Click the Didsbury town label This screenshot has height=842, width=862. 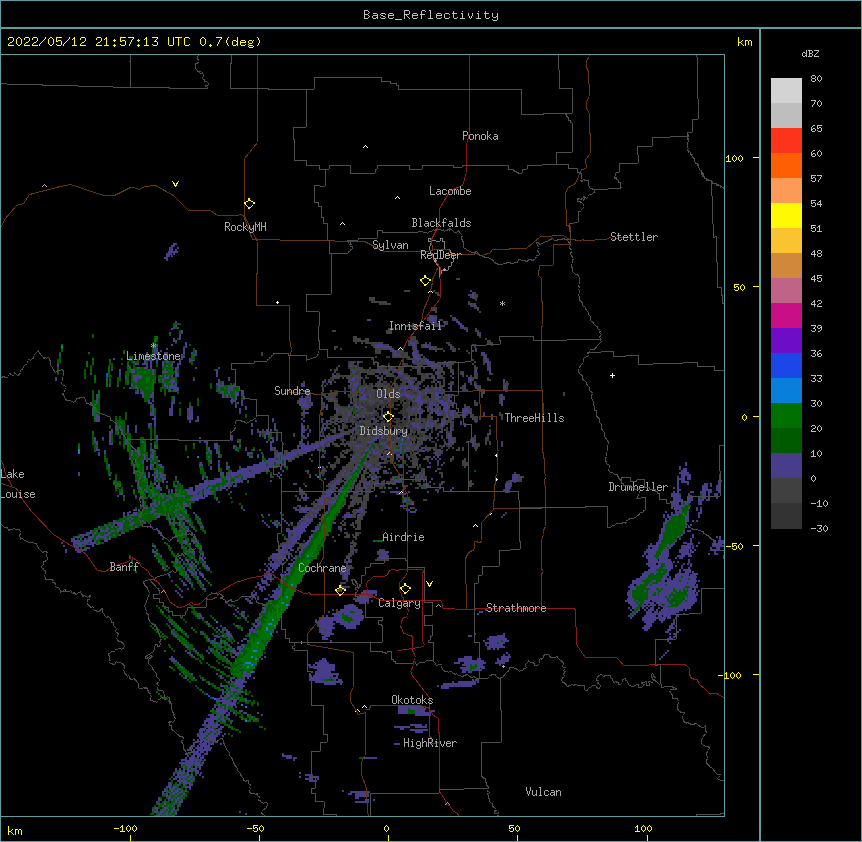click(384, 431)
